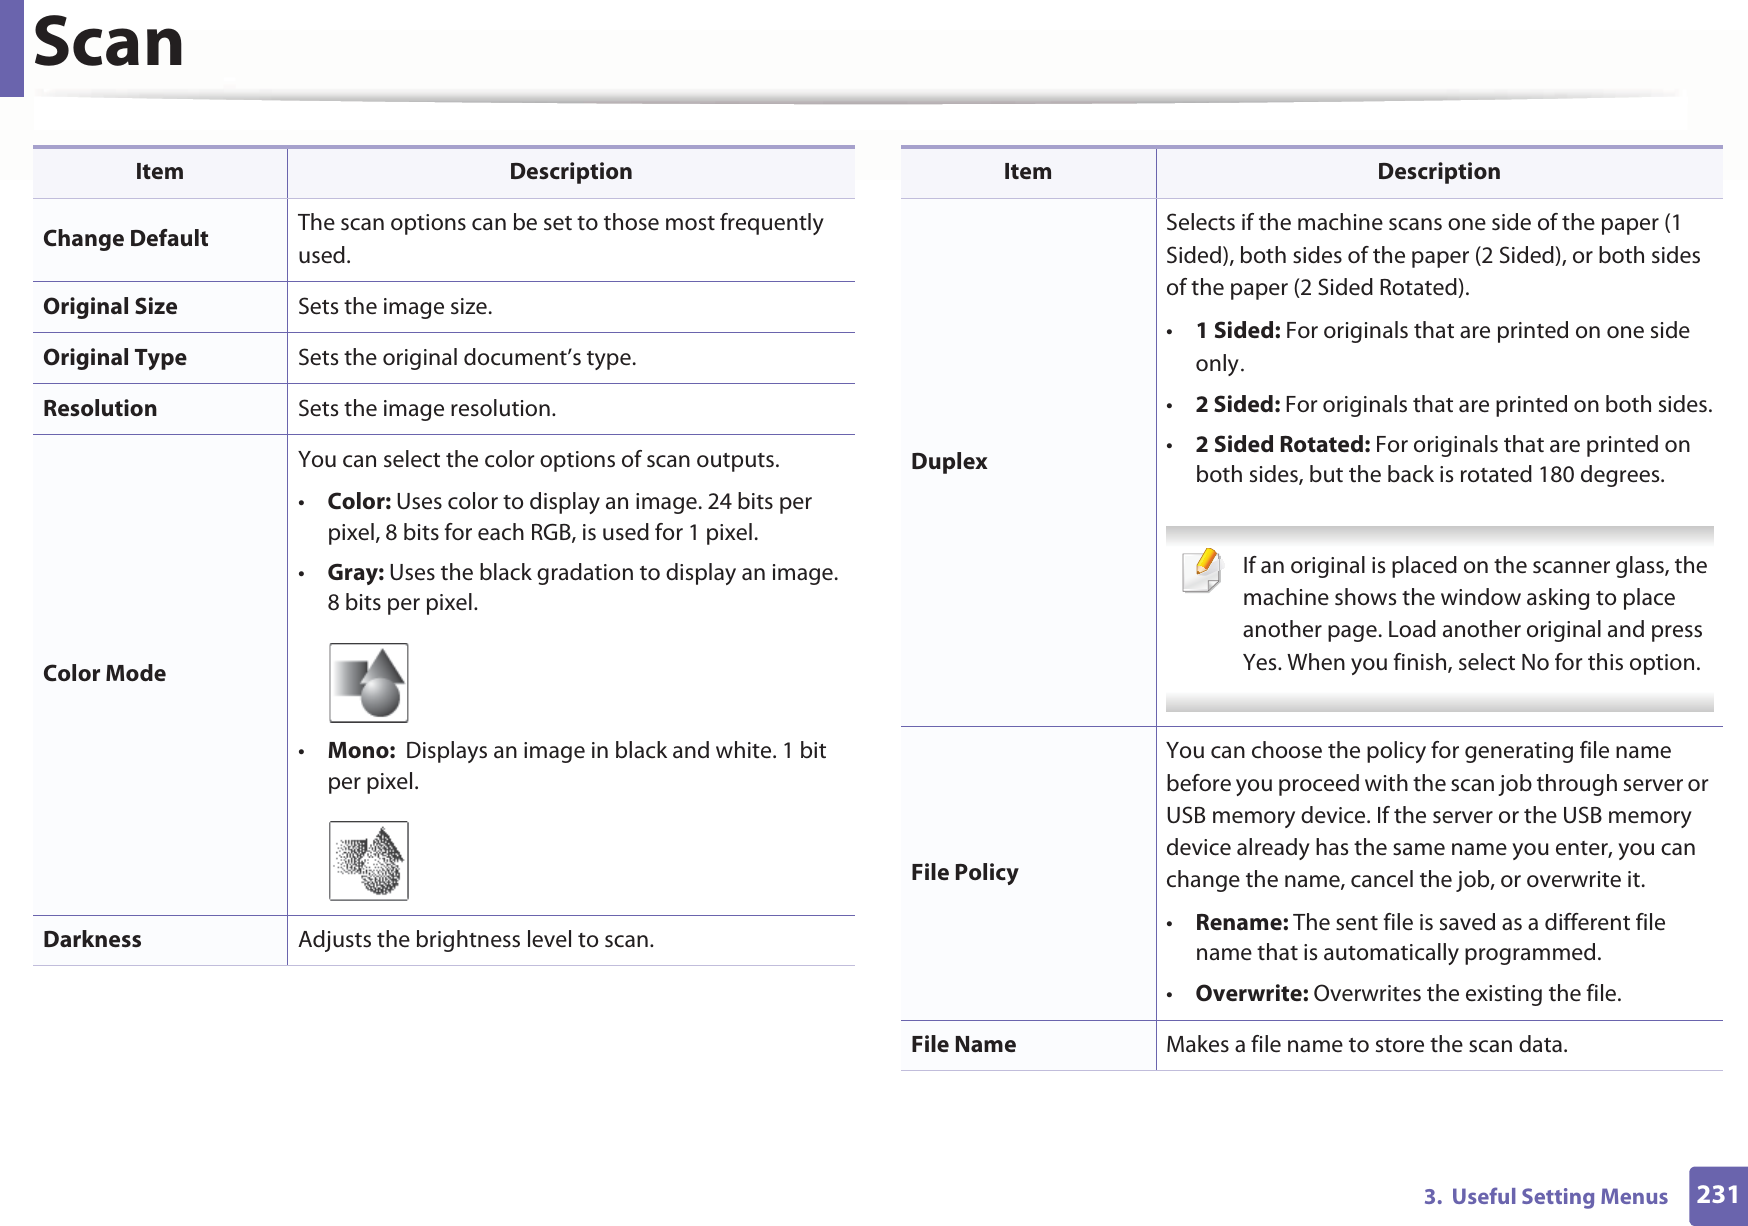Open the Useful Setting Menus chapter link
Screen dimensions: 1748x1226
point(1545,1197)
